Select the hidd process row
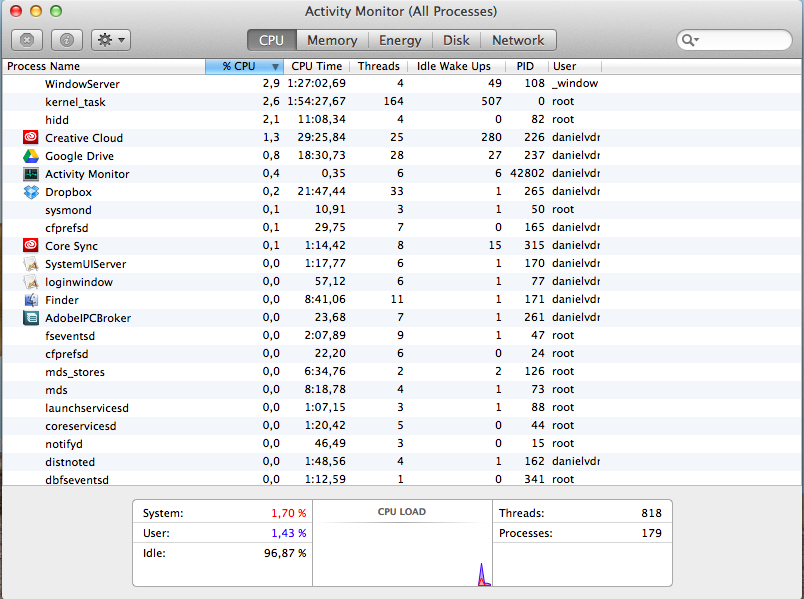The height and width of the screenshot is (599, 804). click(402, 119)
